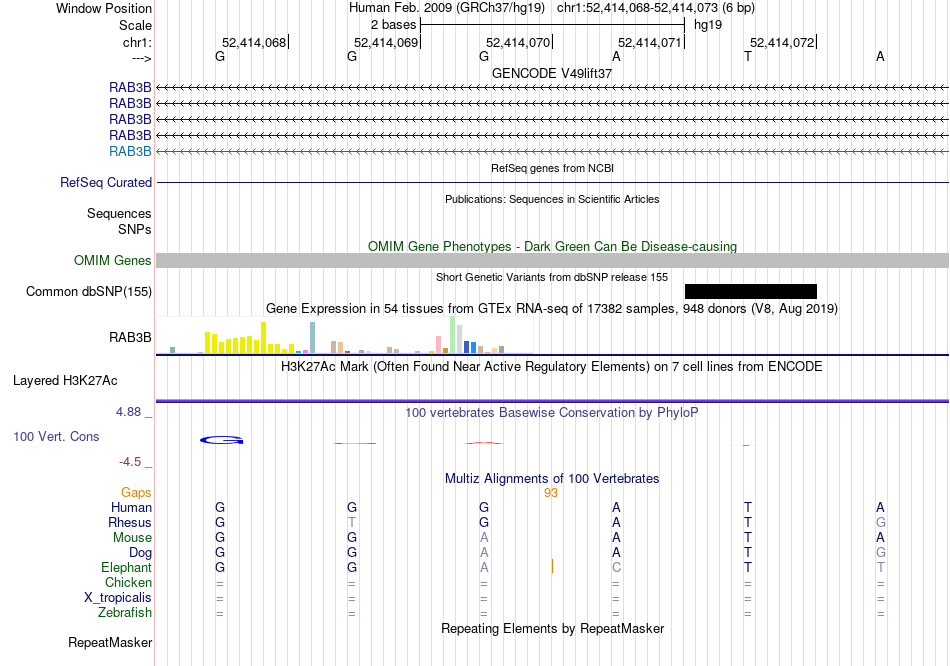Click the light-blue RAB3B transcript label
This screenshot has width=950, height=666.
[130, 152]
